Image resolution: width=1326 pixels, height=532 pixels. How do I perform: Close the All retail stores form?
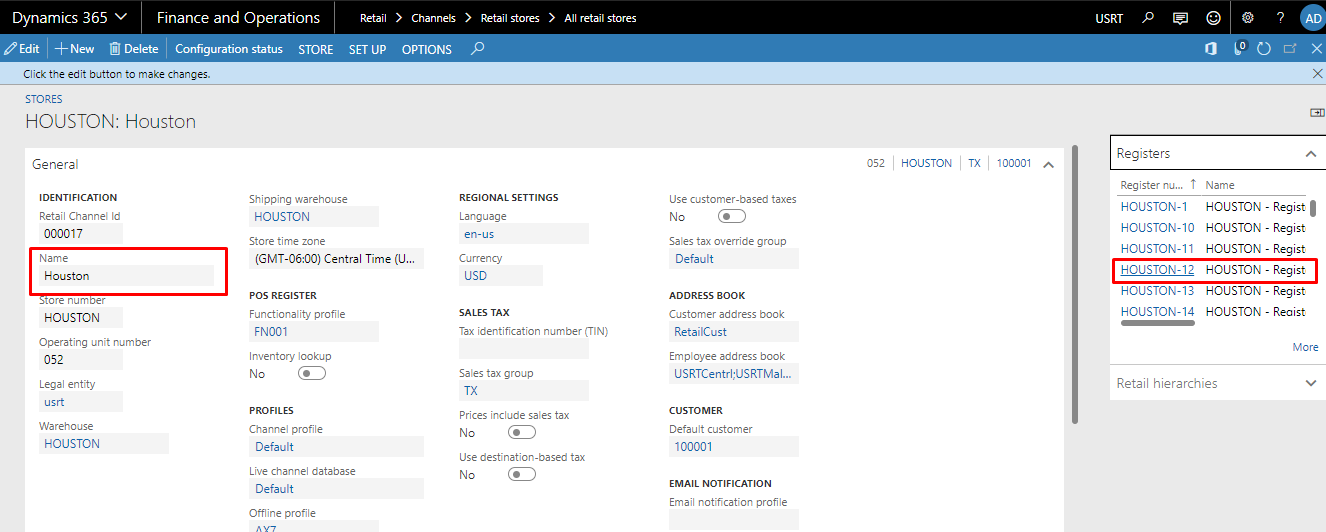pyautogui.click(x=1316, y=48)
